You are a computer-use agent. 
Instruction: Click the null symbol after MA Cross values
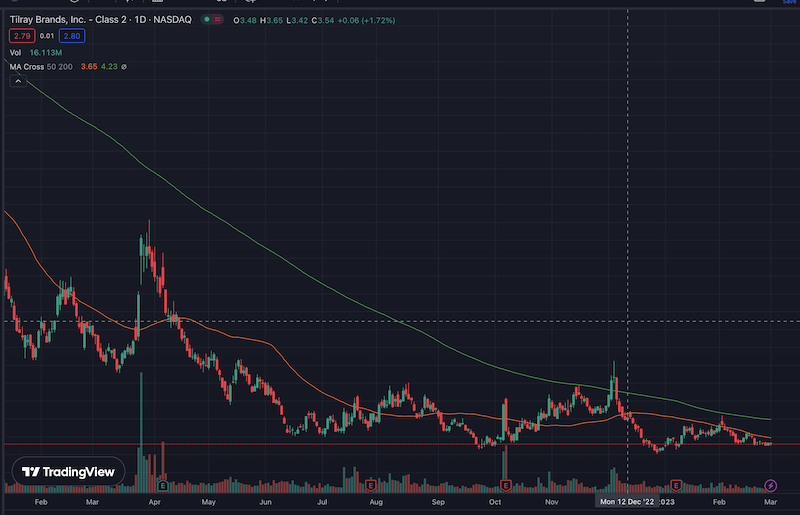(x=123, y=67)
